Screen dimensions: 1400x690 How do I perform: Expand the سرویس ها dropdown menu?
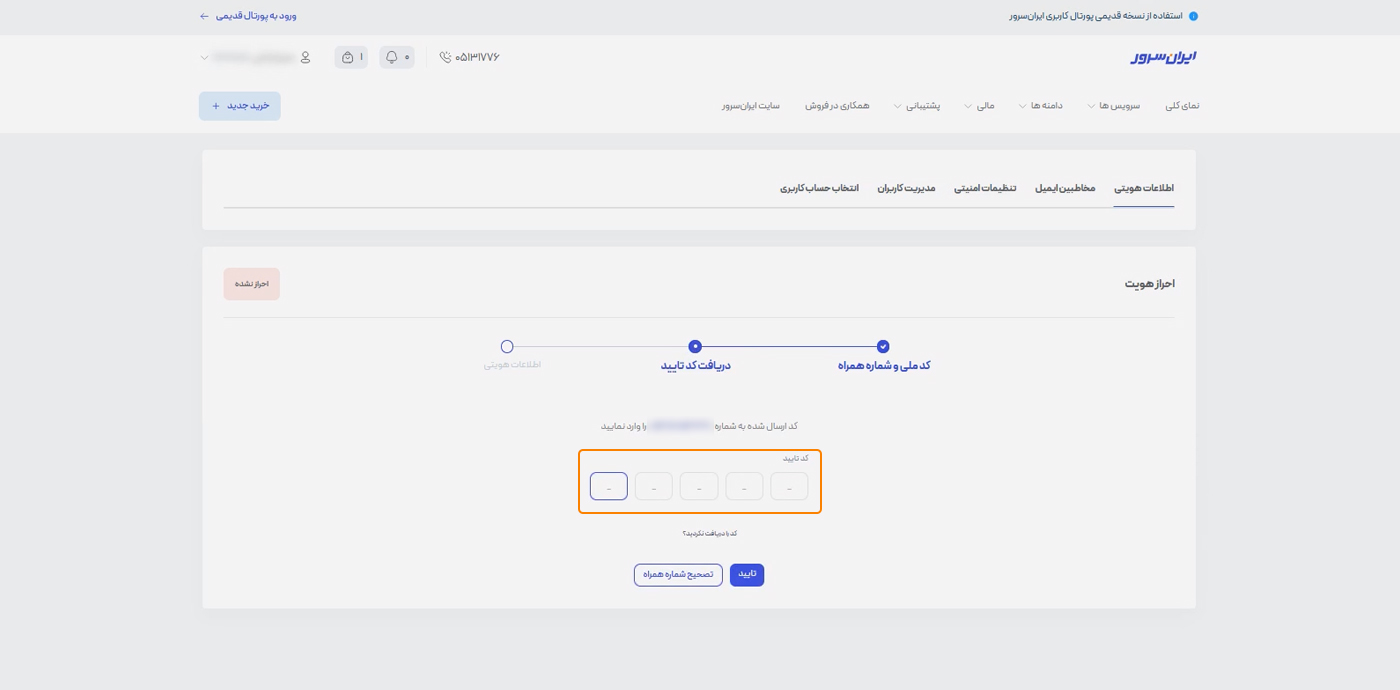(x=1115, y=105)
